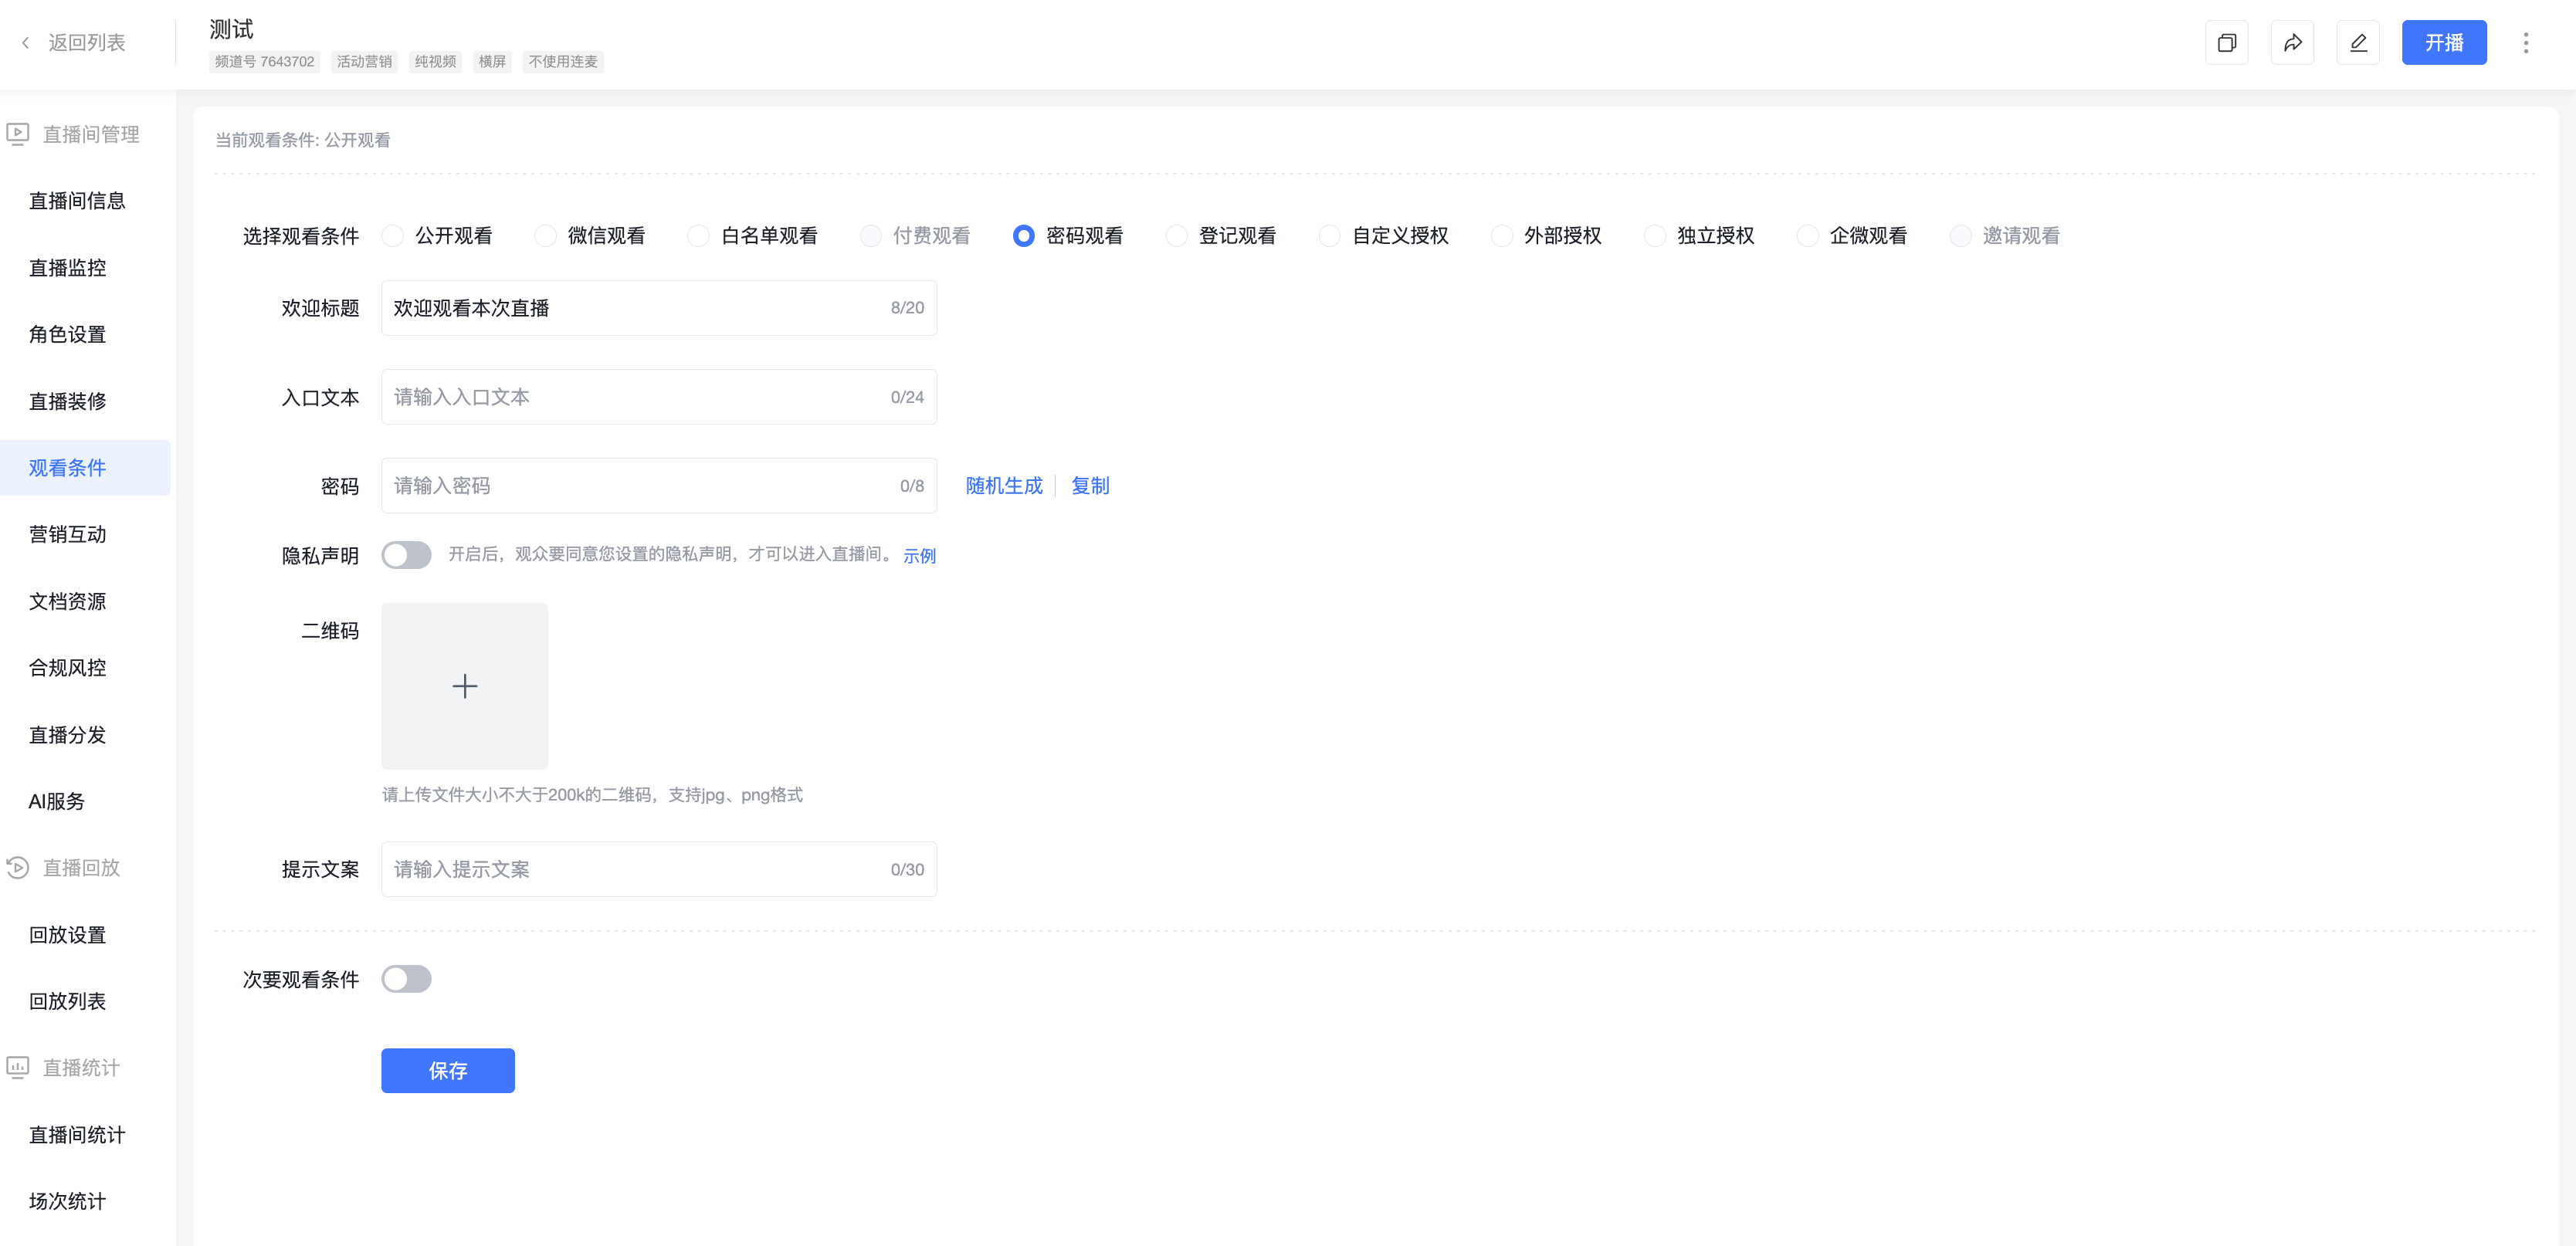Viewport: 2576px width, 1246px height.
Task: Click the 活动营销 tag
Action: pyautogui.click(x=364, y=62)
